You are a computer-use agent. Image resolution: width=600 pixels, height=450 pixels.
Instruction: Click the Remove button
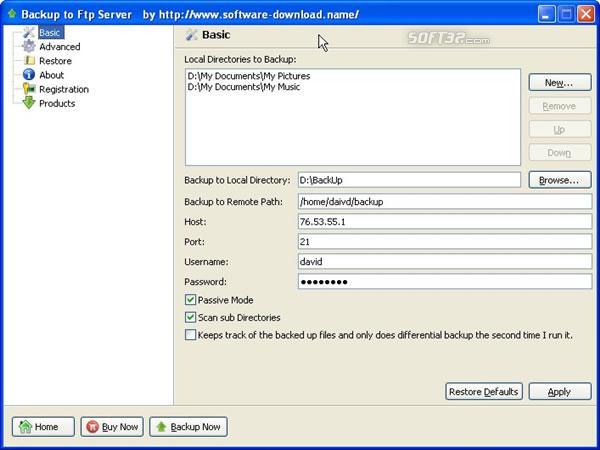tap(560, 106)
